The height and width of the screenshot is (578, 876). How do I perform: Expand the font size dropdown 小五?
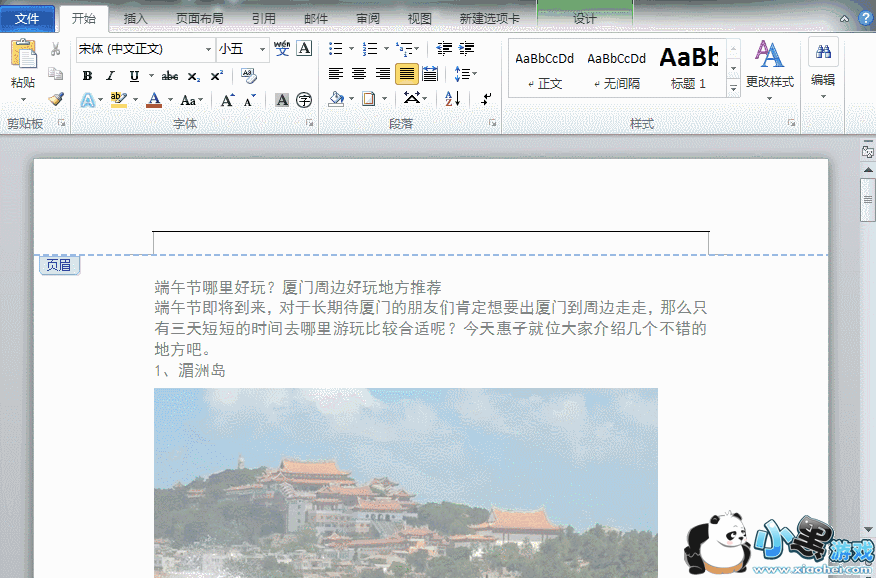click(263, 49)
